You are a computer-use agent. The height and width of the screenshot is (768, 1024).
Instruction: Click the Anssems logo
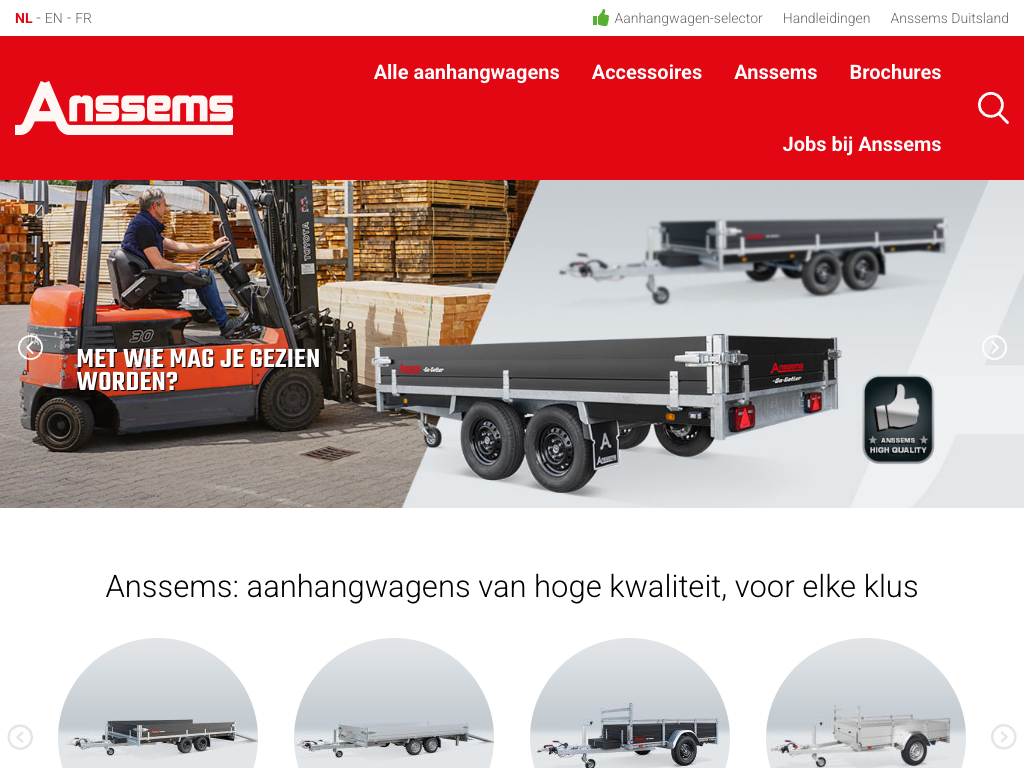tap(124, 108)
